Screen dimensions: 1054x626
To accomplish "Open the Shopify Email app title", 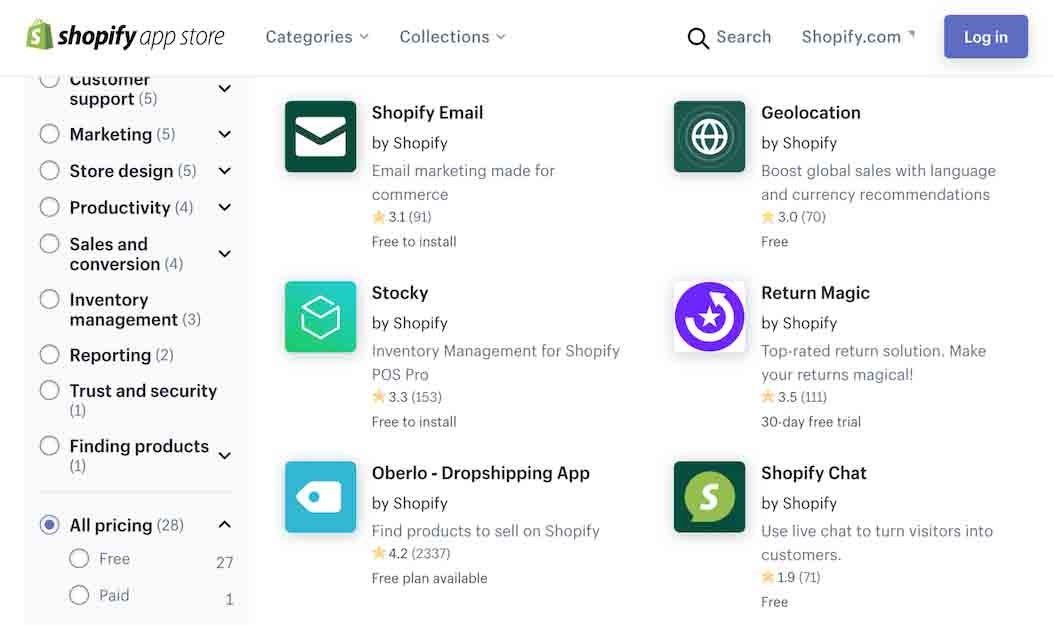I will (427, 112).
